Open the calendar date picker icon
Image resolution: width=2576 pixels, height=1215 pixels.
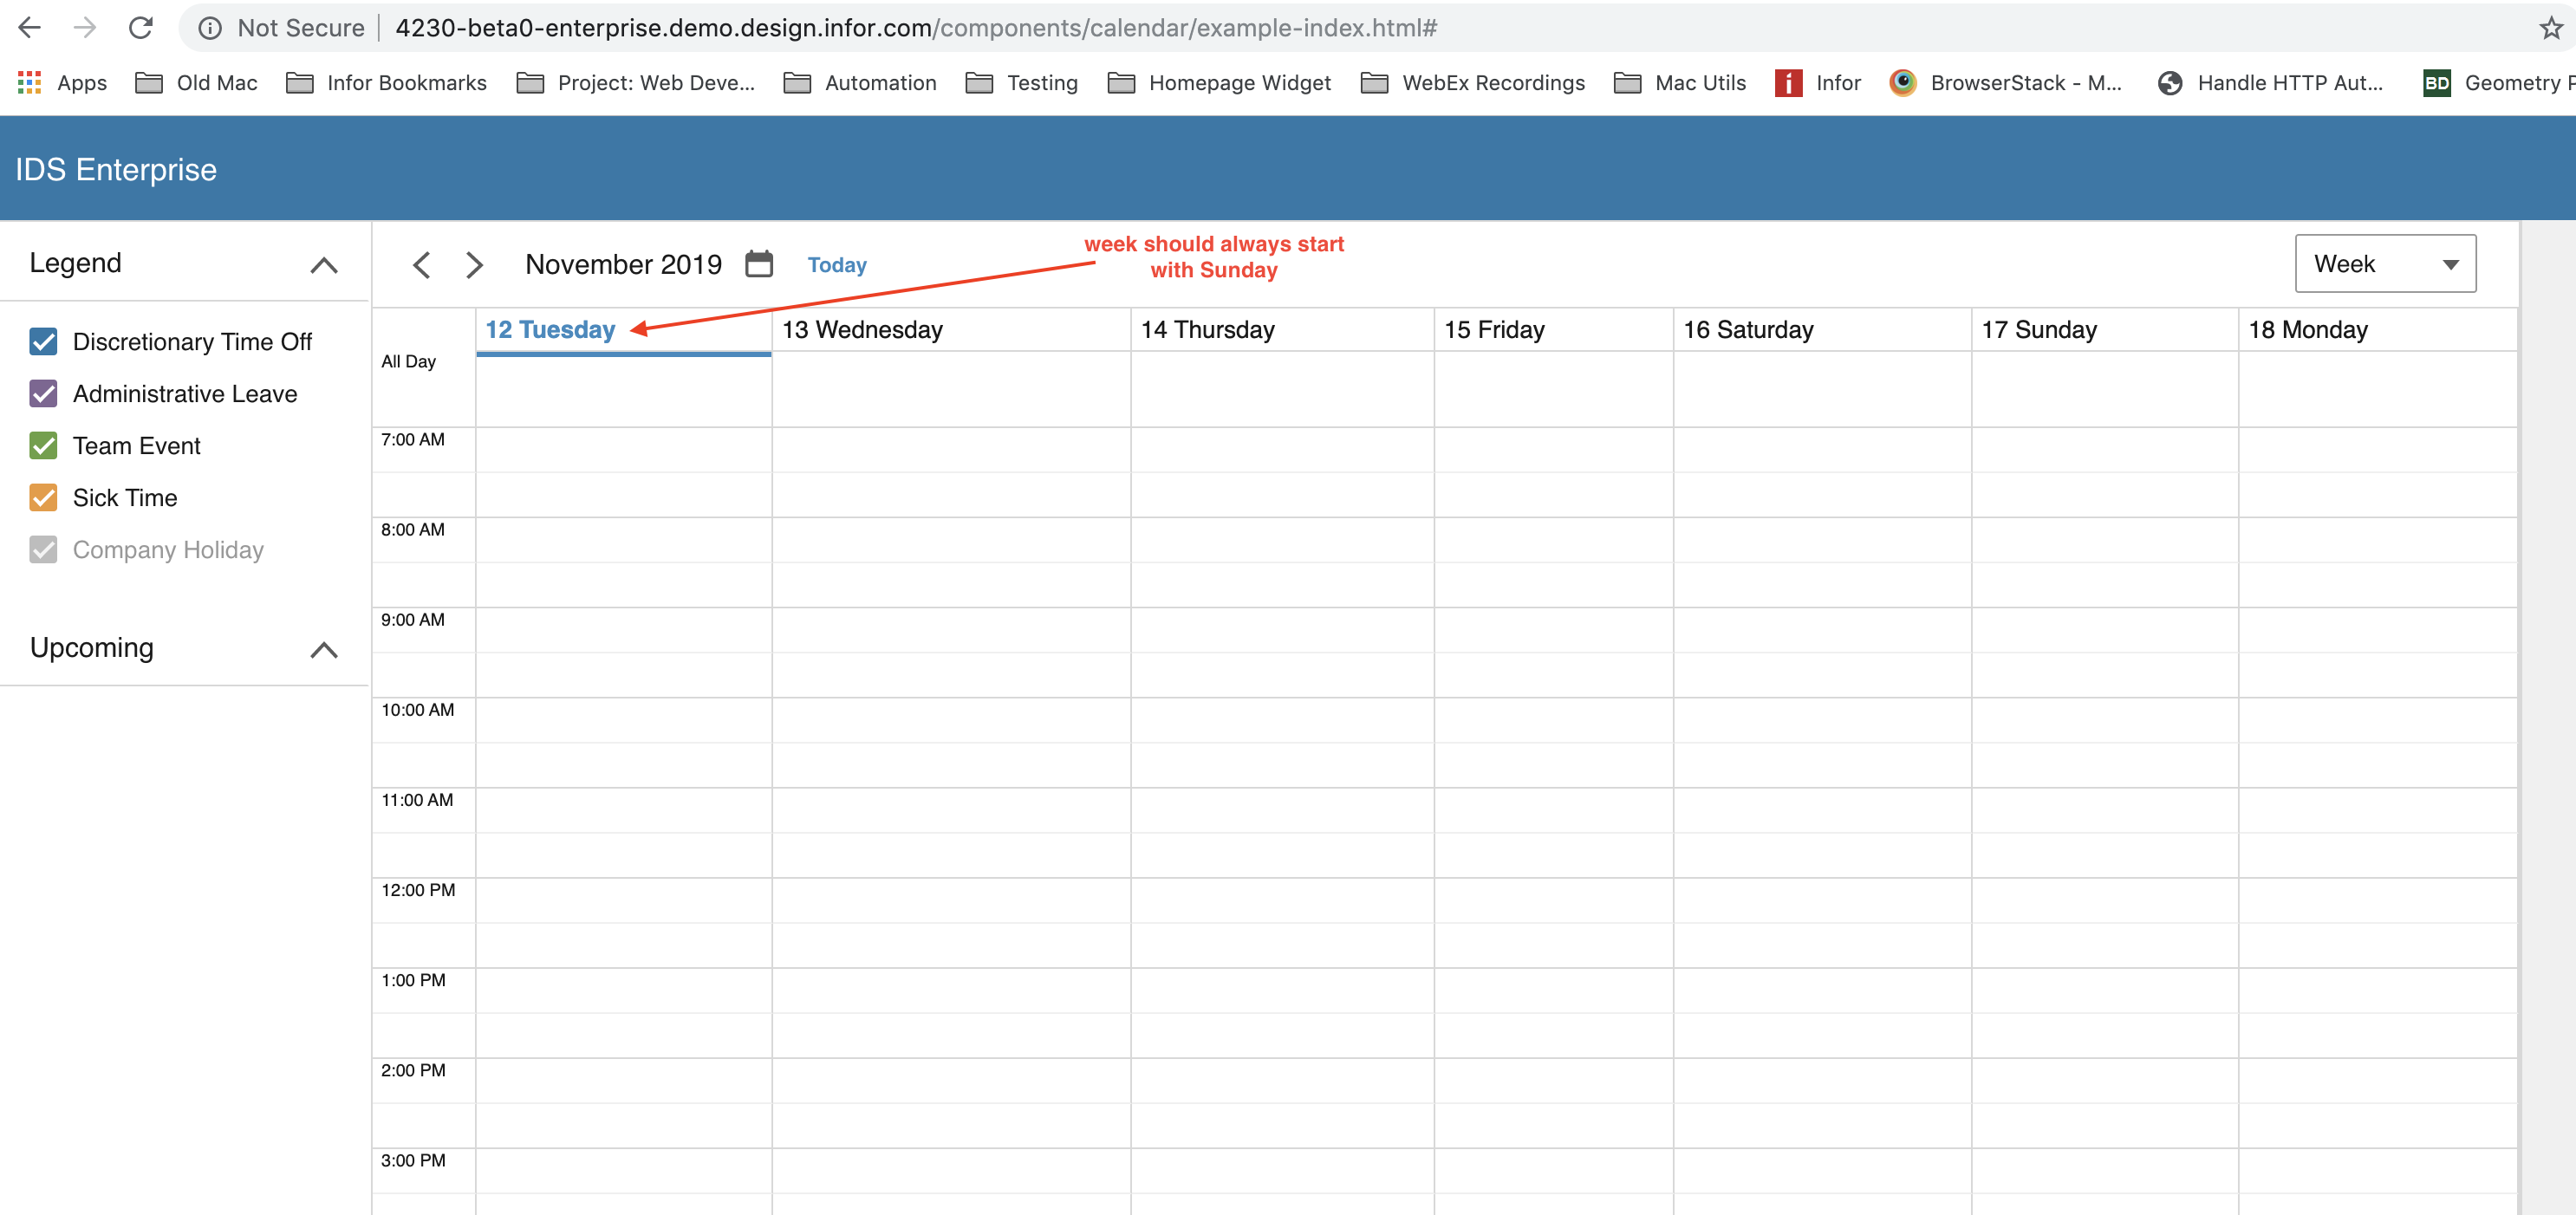point(759,264)
